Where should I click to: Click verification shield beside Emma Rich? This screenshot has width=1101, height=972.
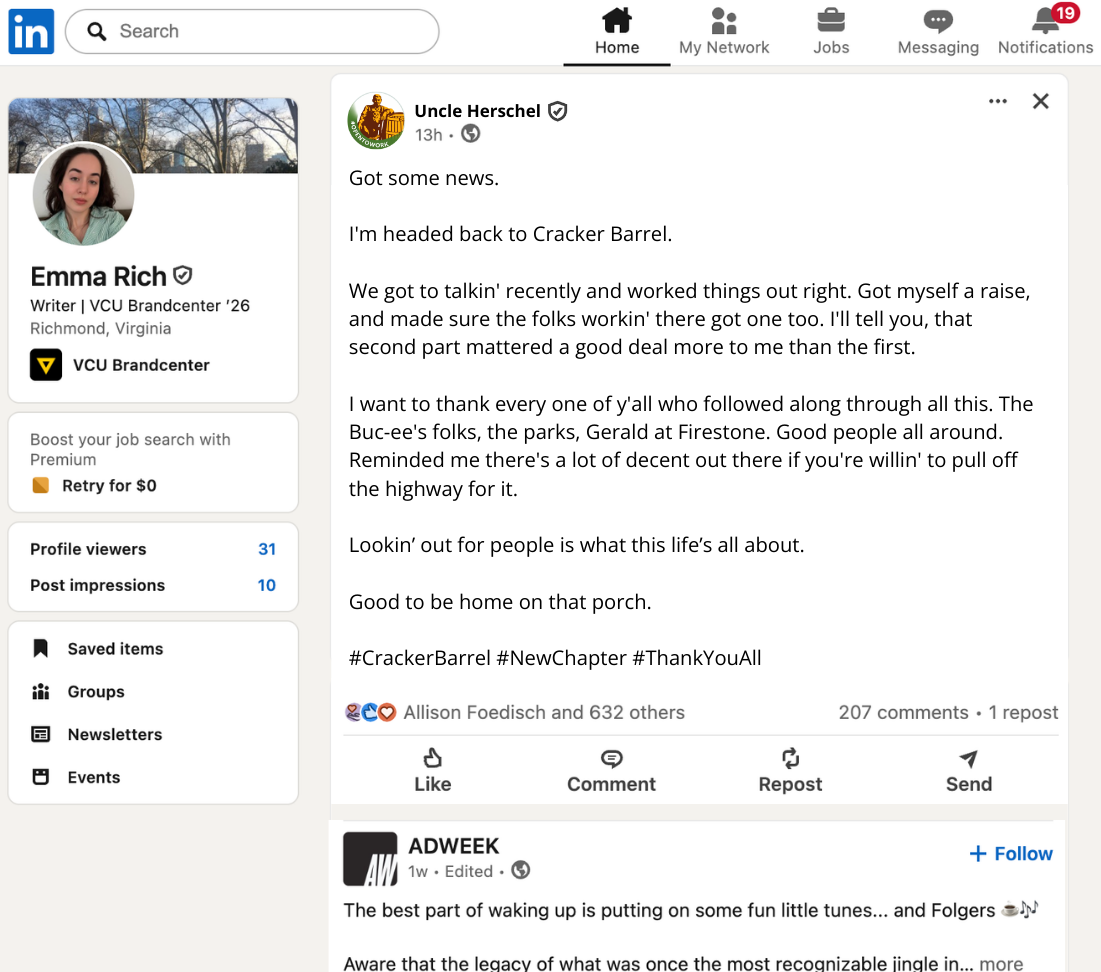click(183, 275)
